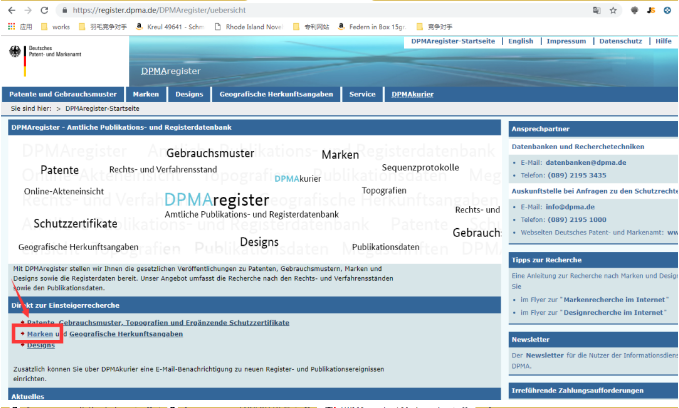Open the 'works' bookmark folder
The width and height of the screenshot is (679, 408).
pos(55,26)
